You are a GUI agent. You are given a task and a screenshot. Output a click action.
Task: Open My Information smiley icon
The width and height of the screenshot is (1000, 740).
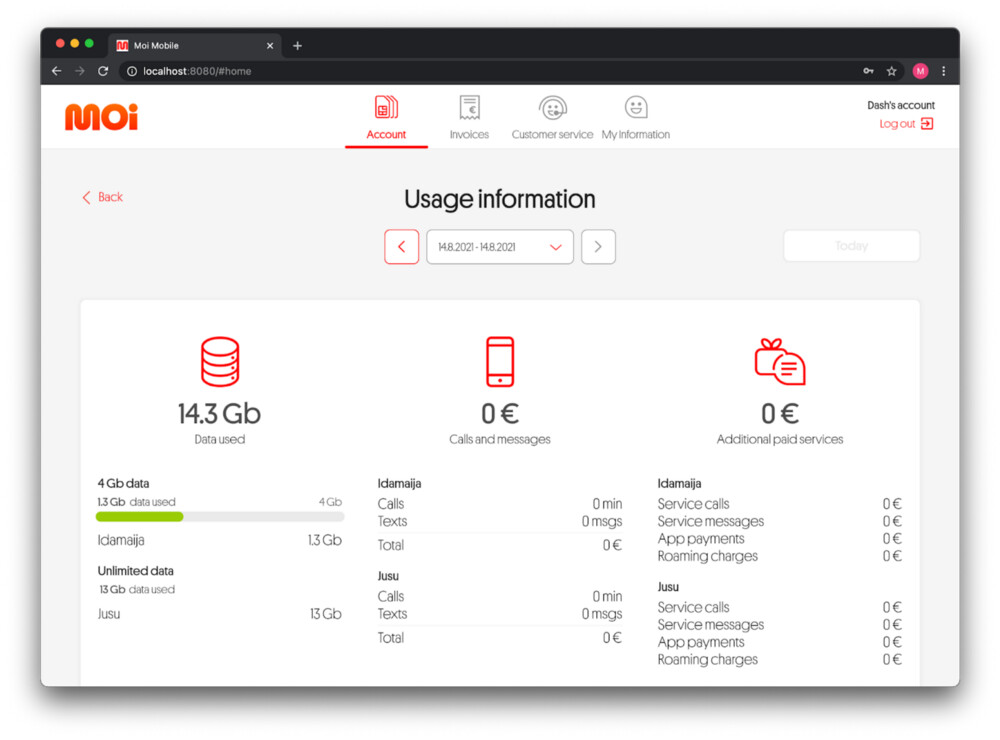tap(636, 108)
